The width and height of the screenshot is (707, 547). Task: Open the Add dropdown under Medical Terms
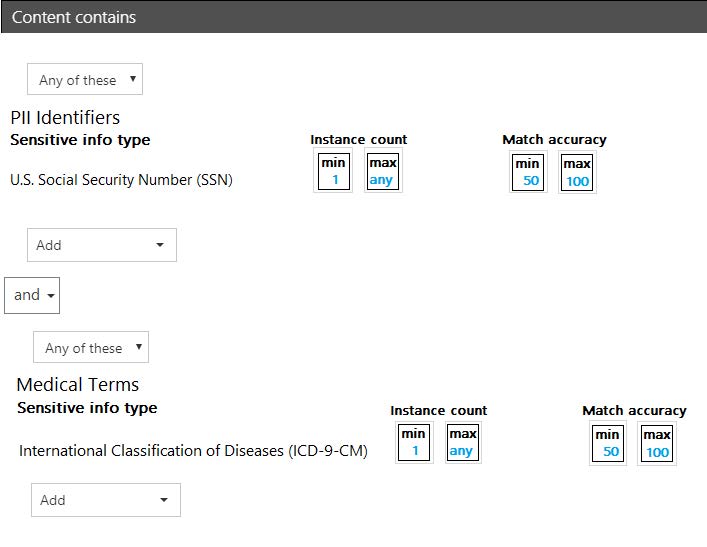[x=106, y=500]
